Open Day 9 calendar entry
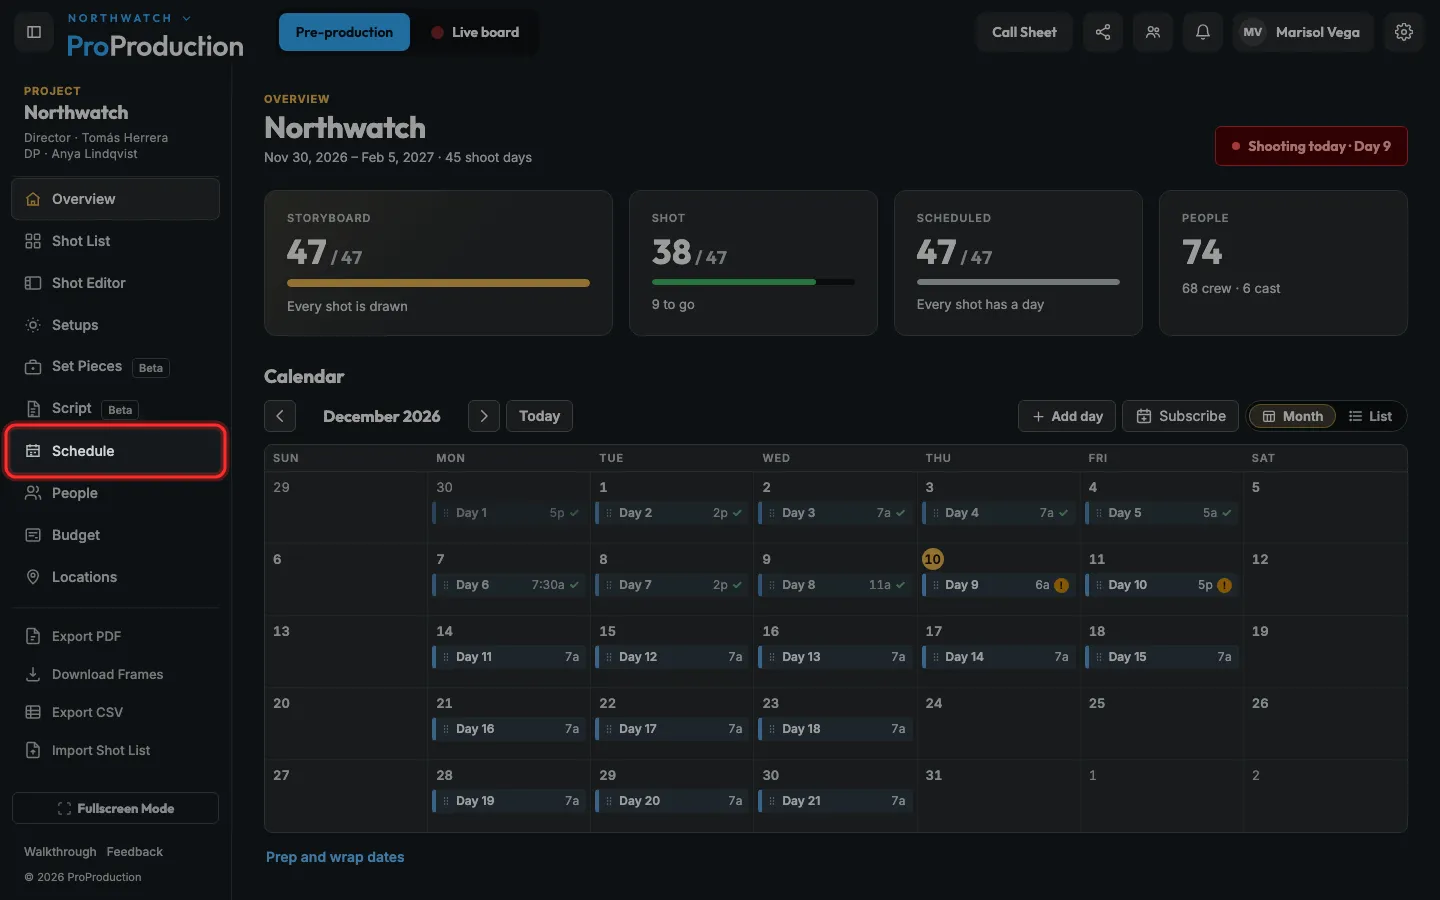This screenshot has width=1440, height=900. 997,585
